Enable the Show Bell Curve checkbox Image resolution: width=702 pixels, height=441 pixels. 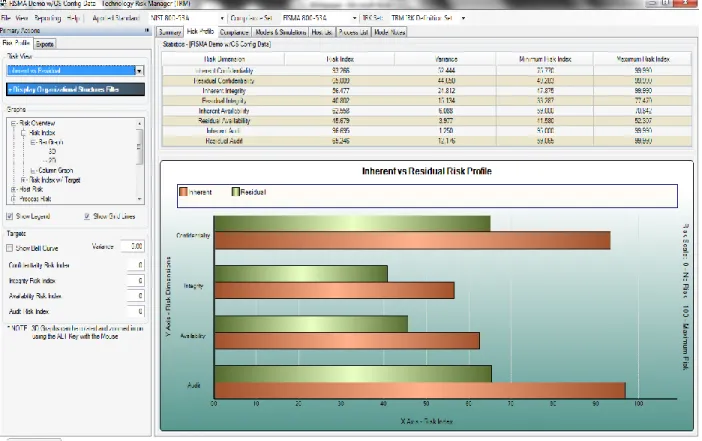click(x=9, y=248)
